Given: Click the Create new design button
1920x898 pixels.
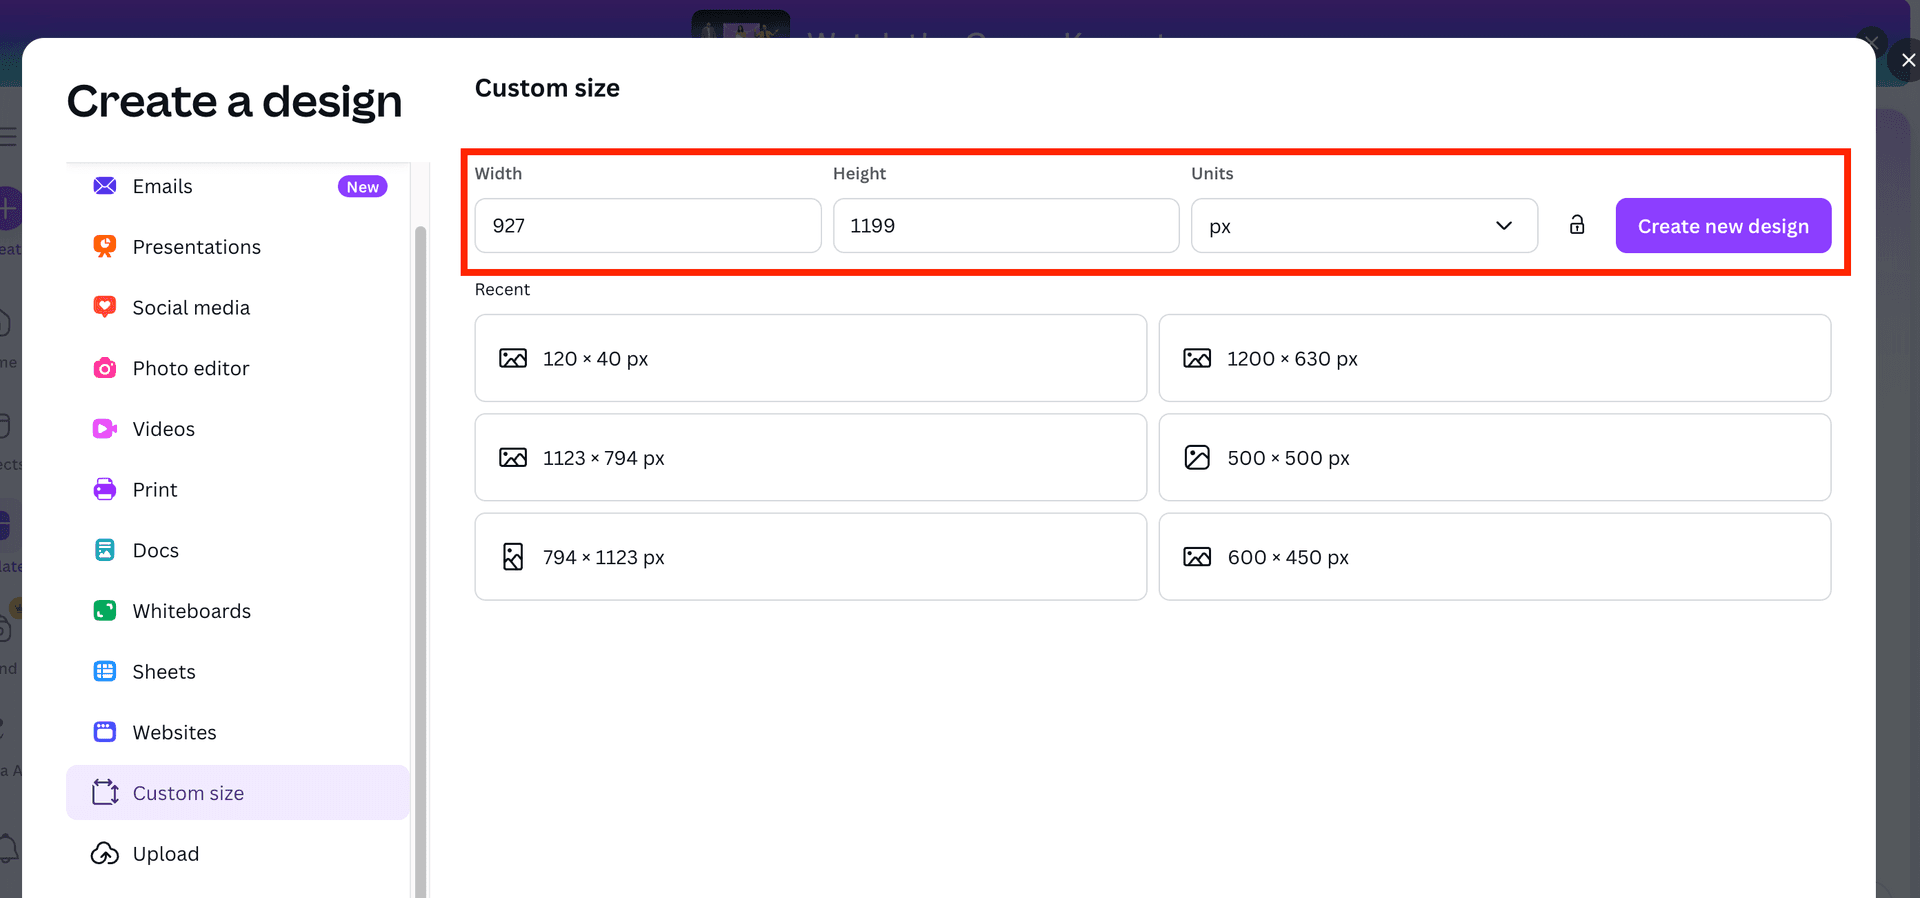Looking at the screenshot, I should coord(1723,226).
